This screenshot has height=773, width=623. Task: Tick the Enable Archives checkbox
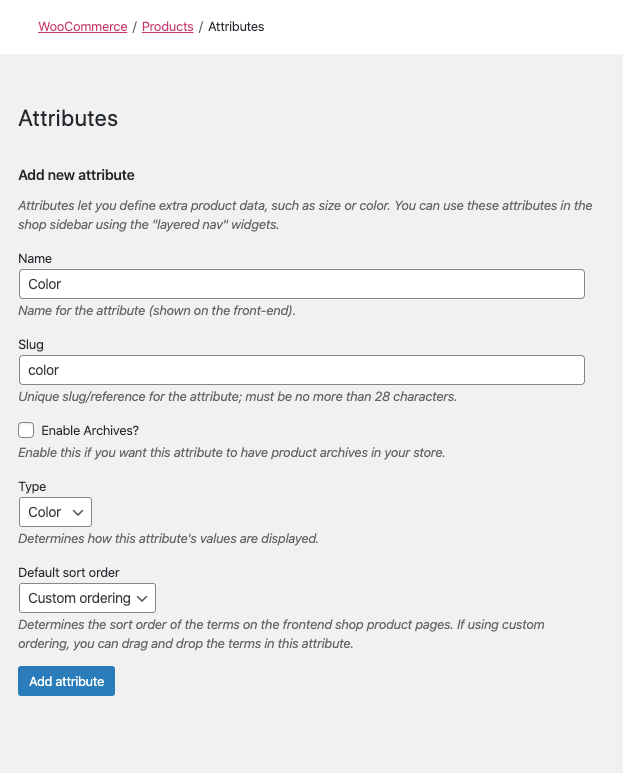tap(26, 430)
